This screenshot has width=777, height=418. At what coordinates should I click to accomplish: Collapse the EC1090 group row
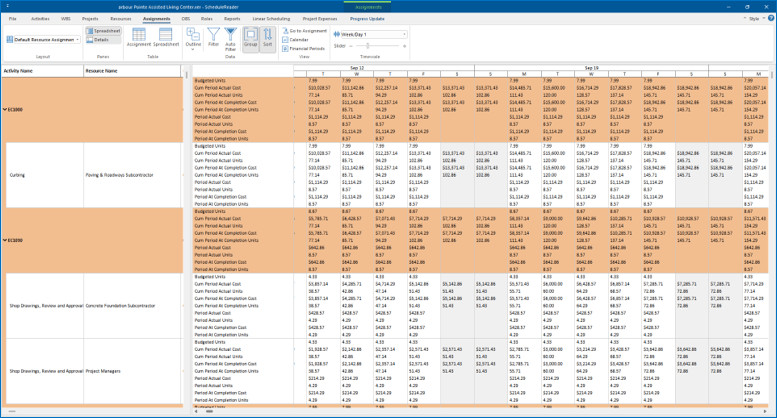click(5, 240)
